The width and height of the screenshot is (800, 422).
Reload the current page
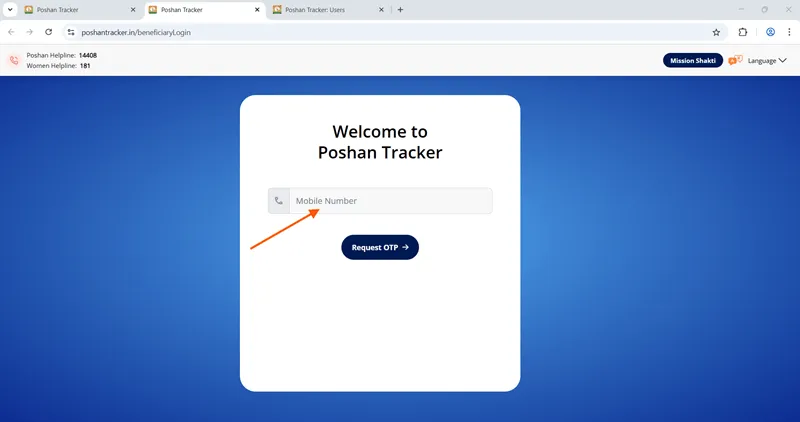point(48,32)
